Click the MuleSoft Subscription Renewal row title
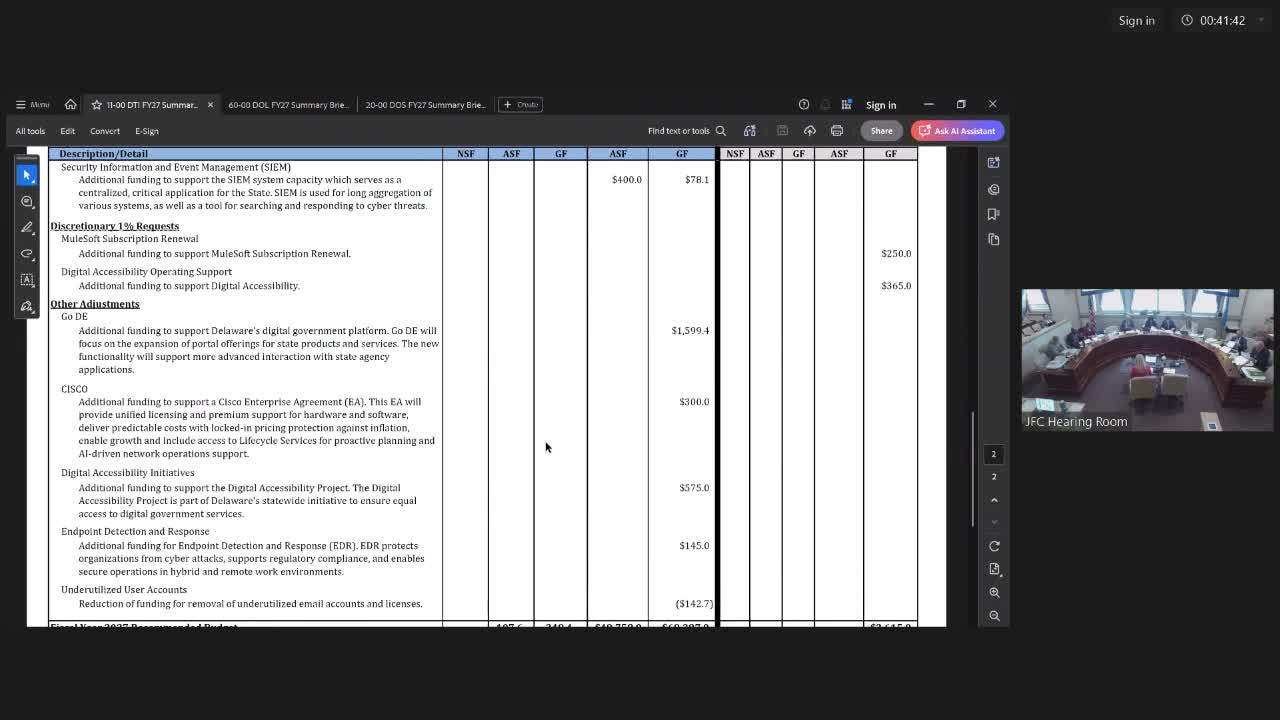Image resolution: width=1280 pixels, height=720 pixels. (x=130, y=239)
